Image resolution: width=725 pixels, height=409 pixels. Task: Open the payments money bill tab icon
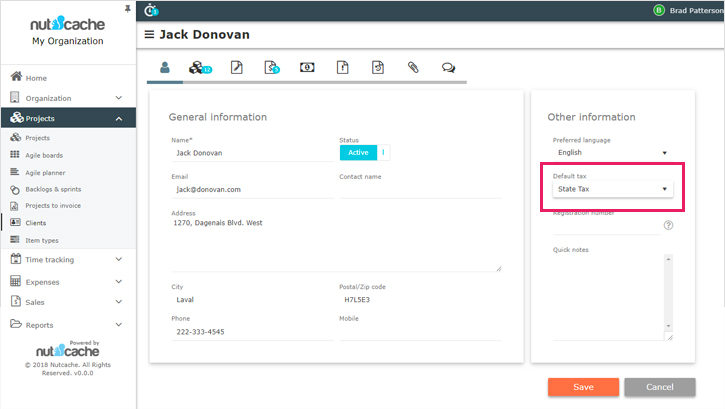307,68
